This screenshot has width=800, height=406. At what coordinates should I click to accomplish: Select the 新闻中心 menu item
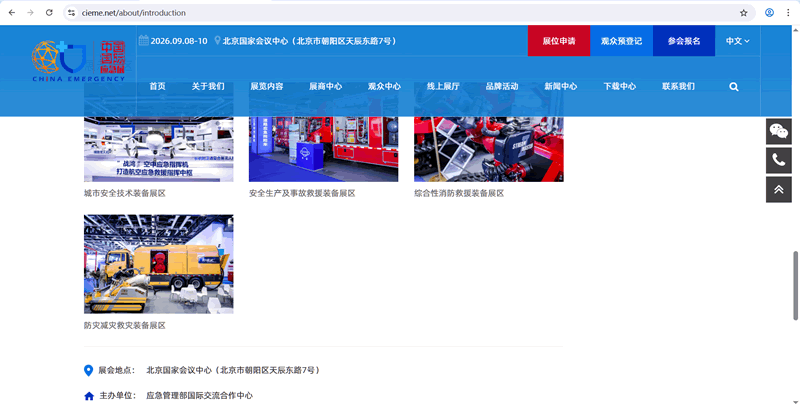(560, 87)
